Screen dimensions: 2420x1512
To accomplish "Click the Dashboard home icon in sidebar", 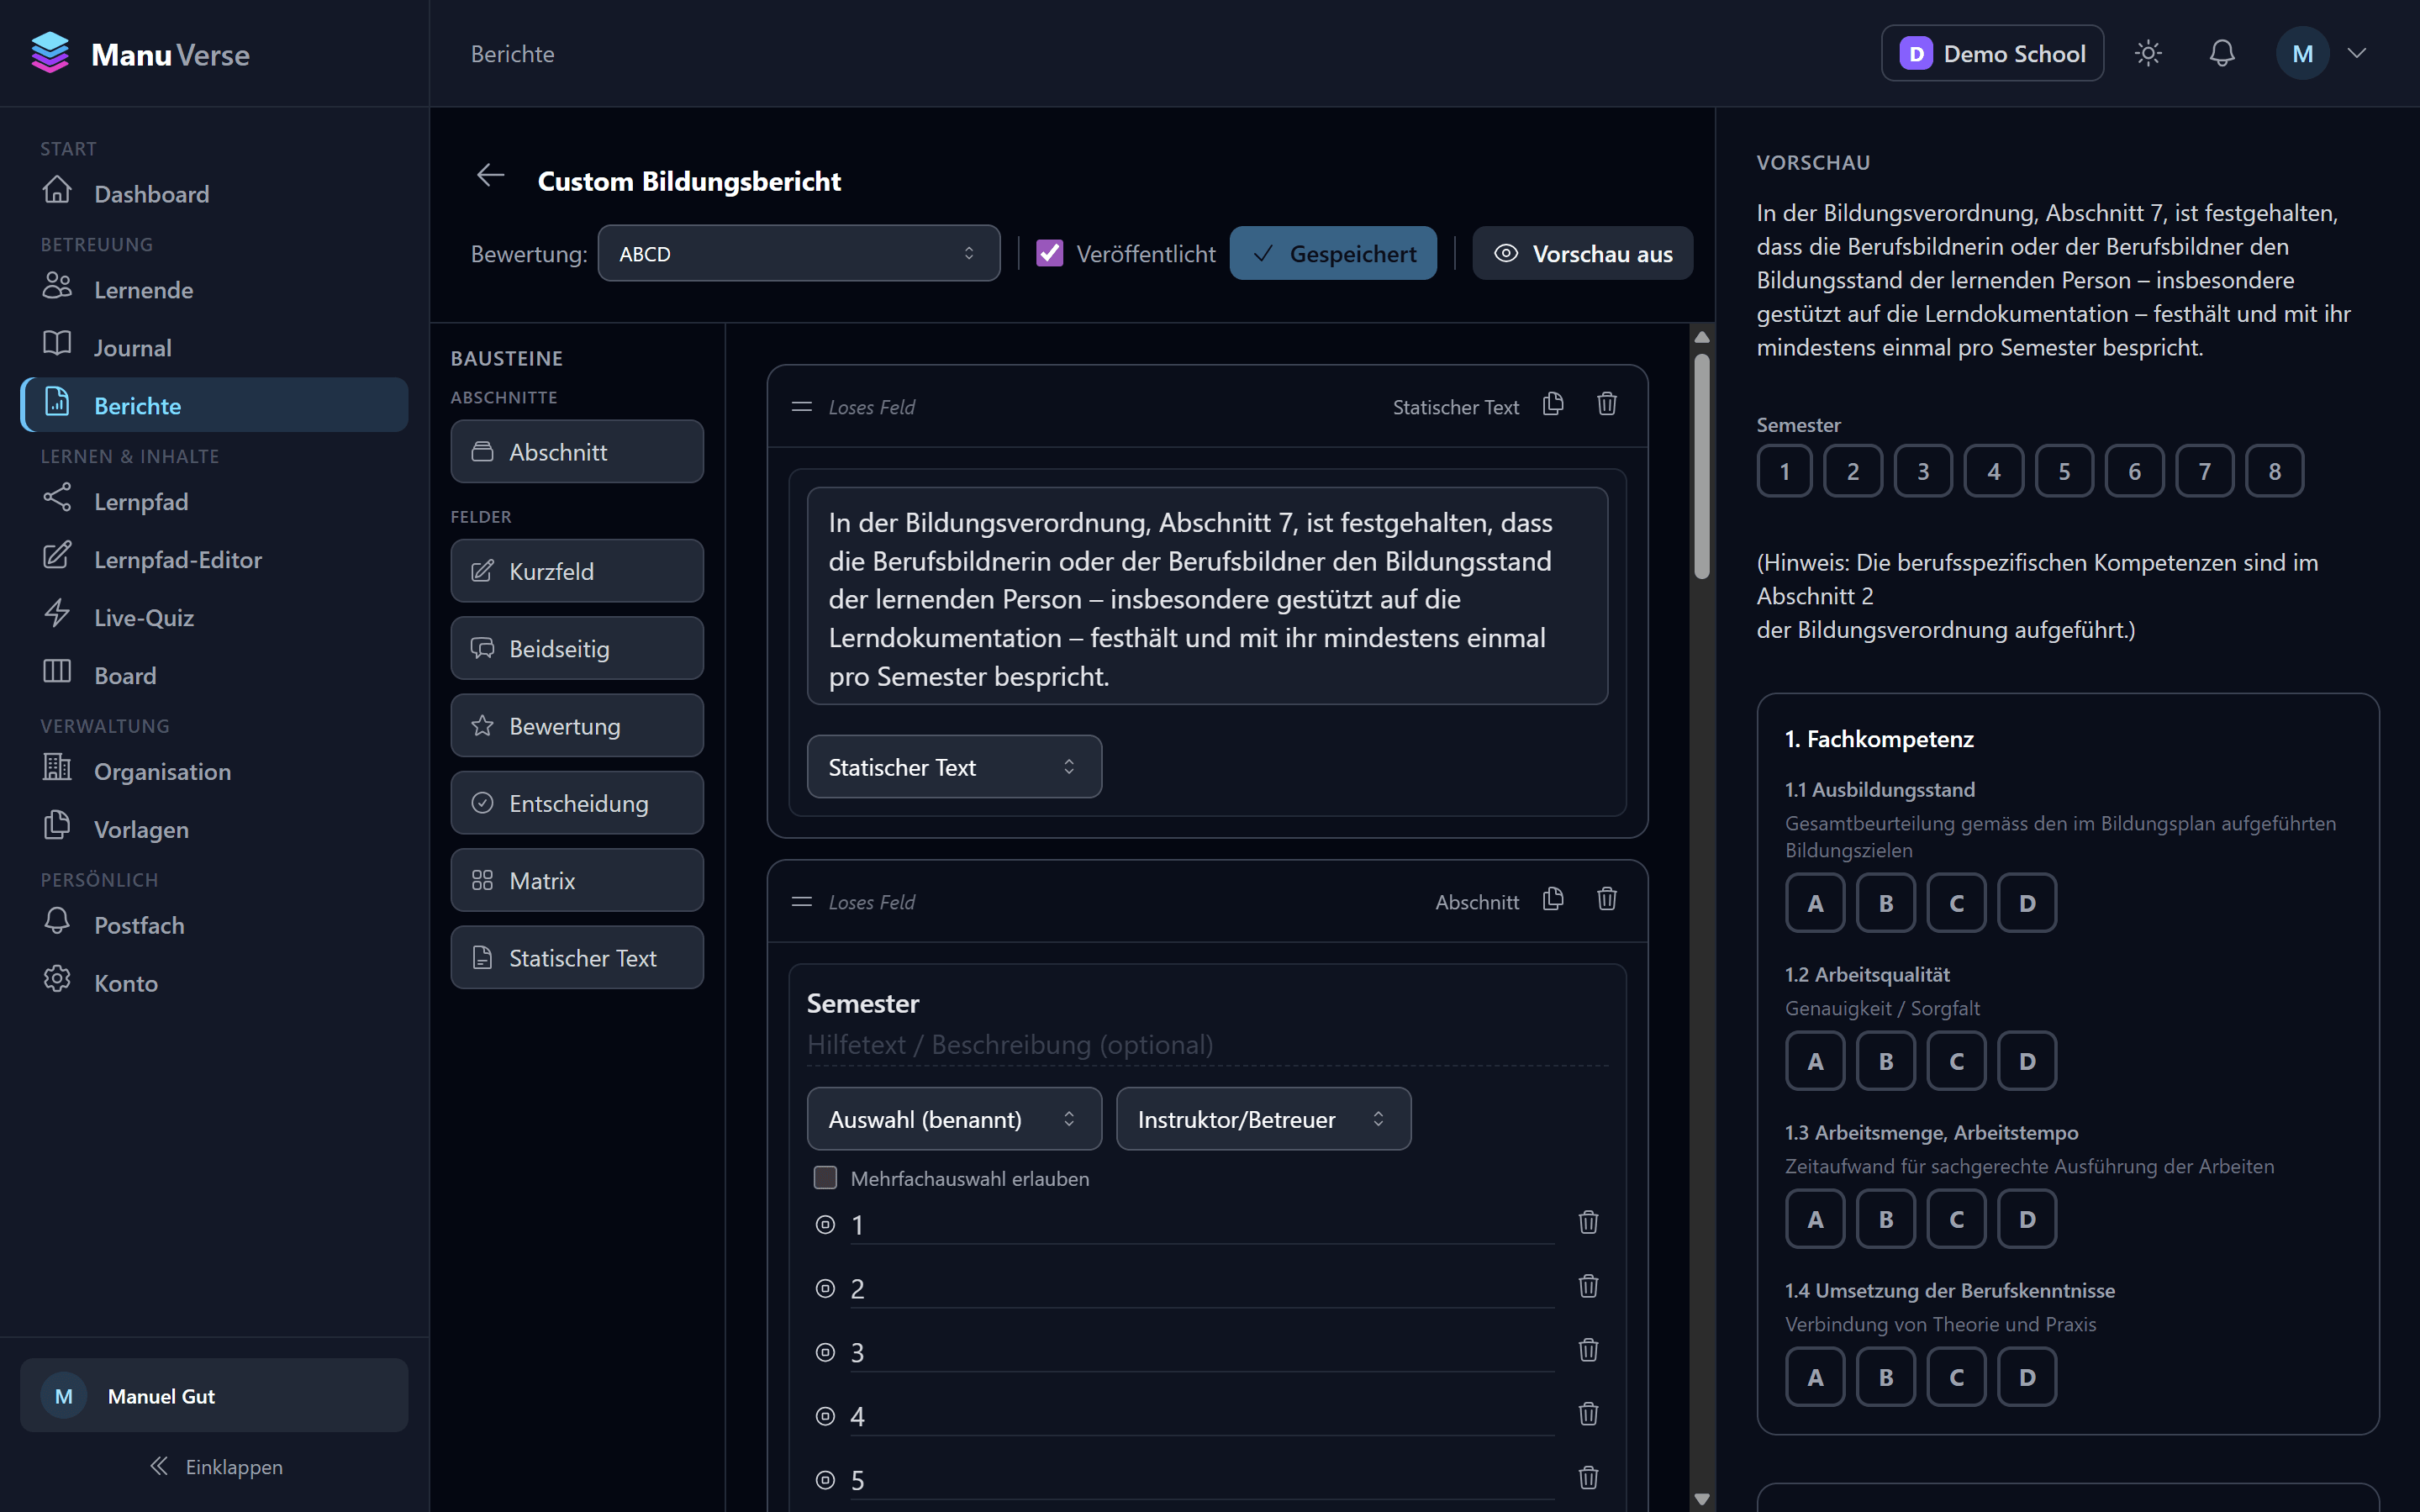I will (57, 189).
